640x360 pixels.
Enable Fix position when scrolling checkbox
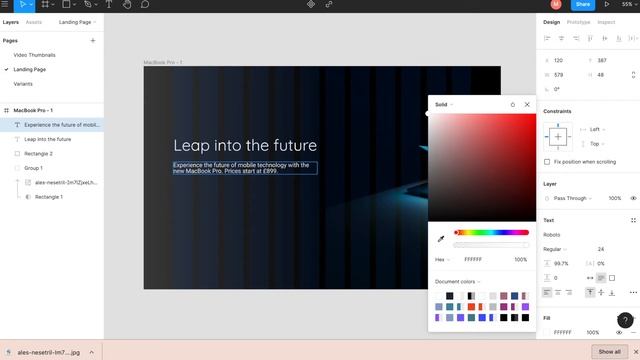click(547, 162)
